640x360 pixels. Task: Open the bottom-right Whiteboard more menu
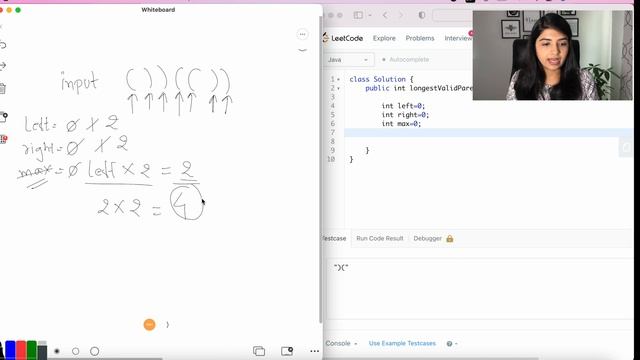pyautogui.click(x=314, y=351)
